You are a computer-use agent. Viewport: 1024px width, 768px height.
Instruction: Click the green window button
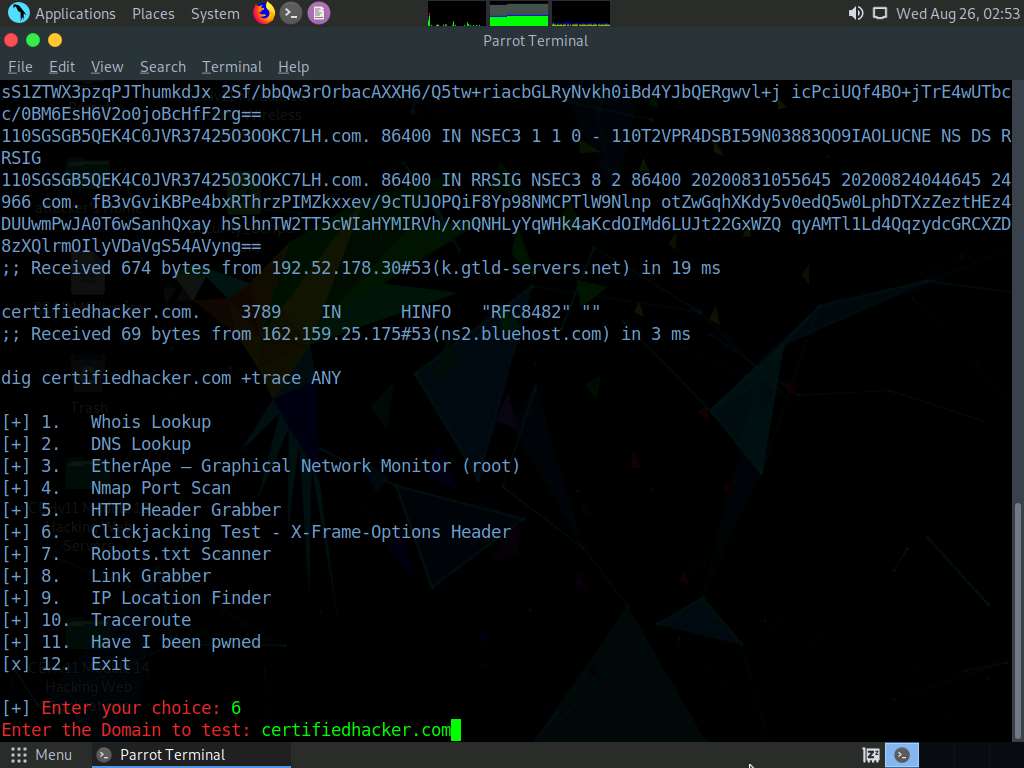click(x=33, y=40)
